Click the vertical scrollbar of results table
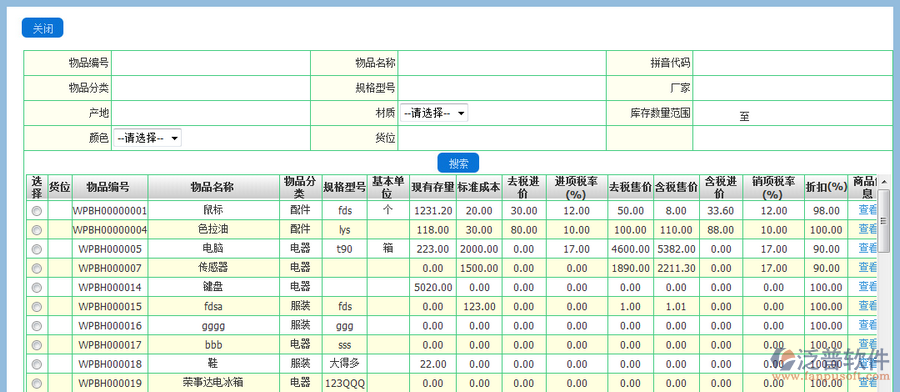This screenshot has width=900, height=392. tap(885, 287)
